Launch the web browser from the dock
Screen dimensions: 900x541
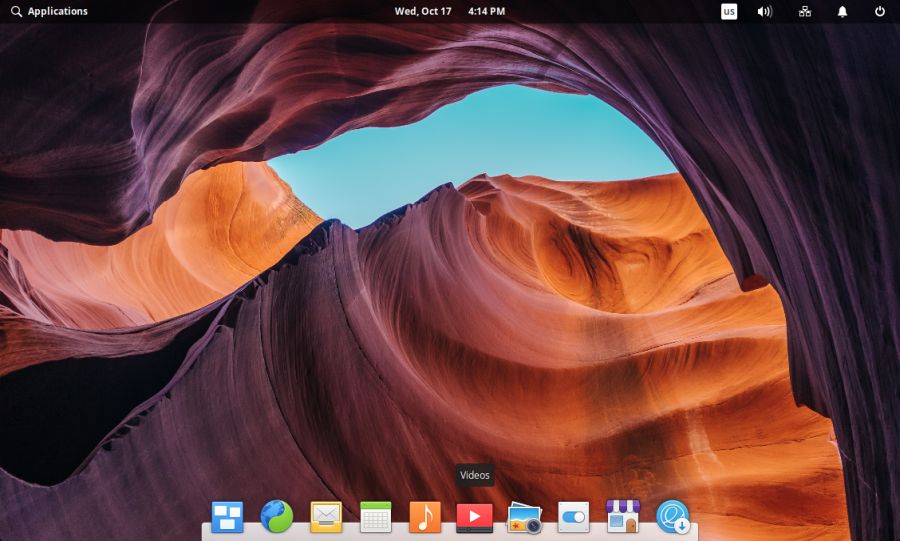pyautogui.click(x=277, y=516)
